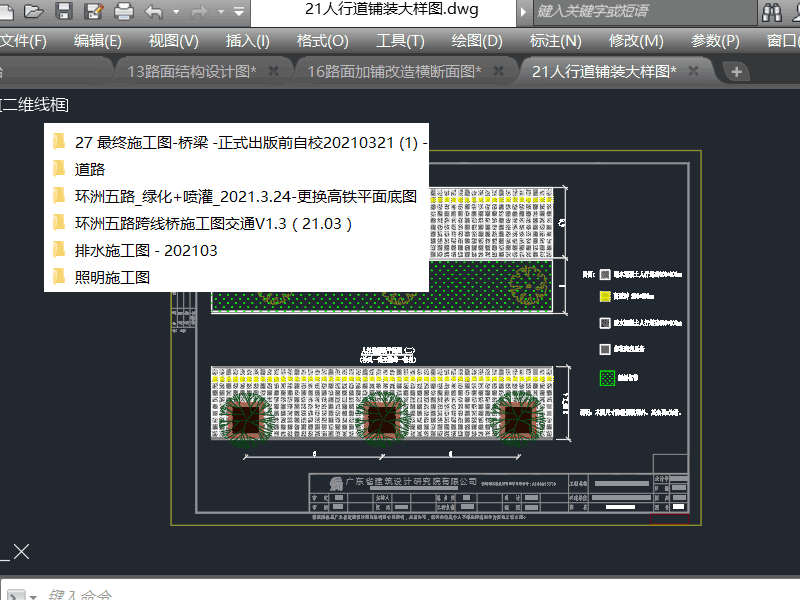The image size is (800, 600).
Task: Click the command line input field
Action: pyautogui.click(x=418, y=594)
